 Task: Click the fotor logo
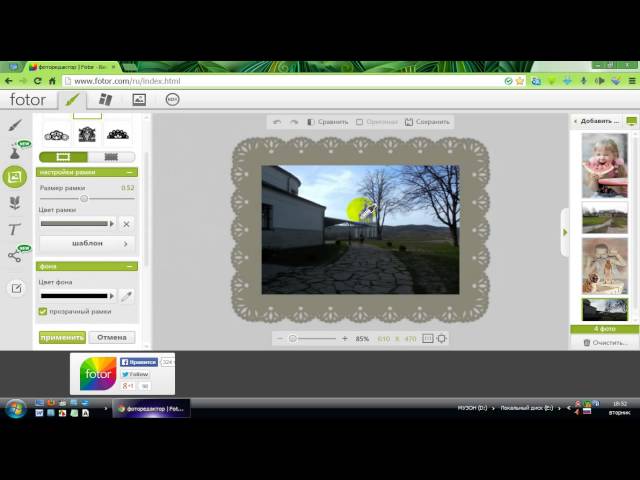pos(27,100)
